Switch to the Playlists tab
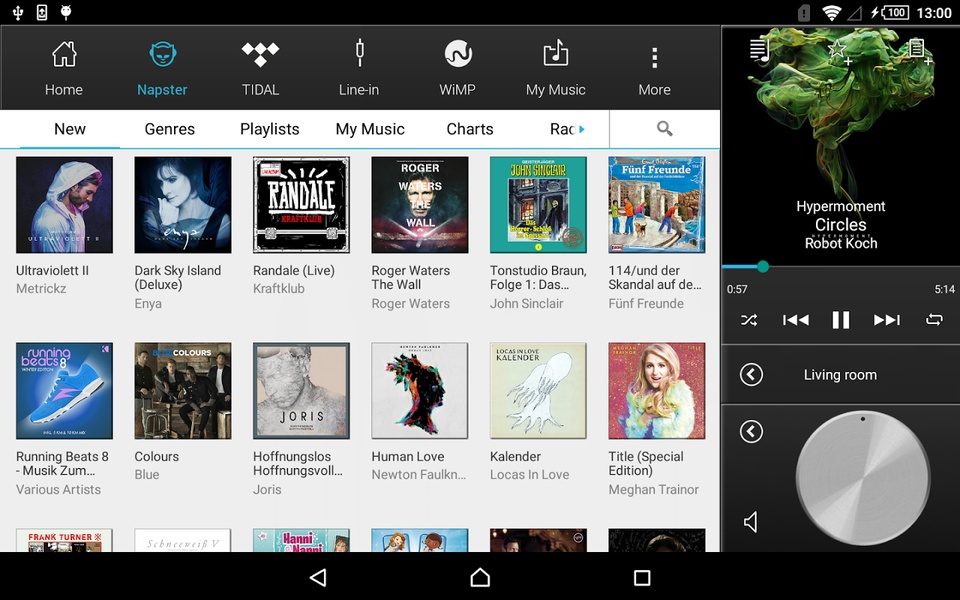Image resolution: width=960 pixels, height=600 pixels. [x=269, y=129]
